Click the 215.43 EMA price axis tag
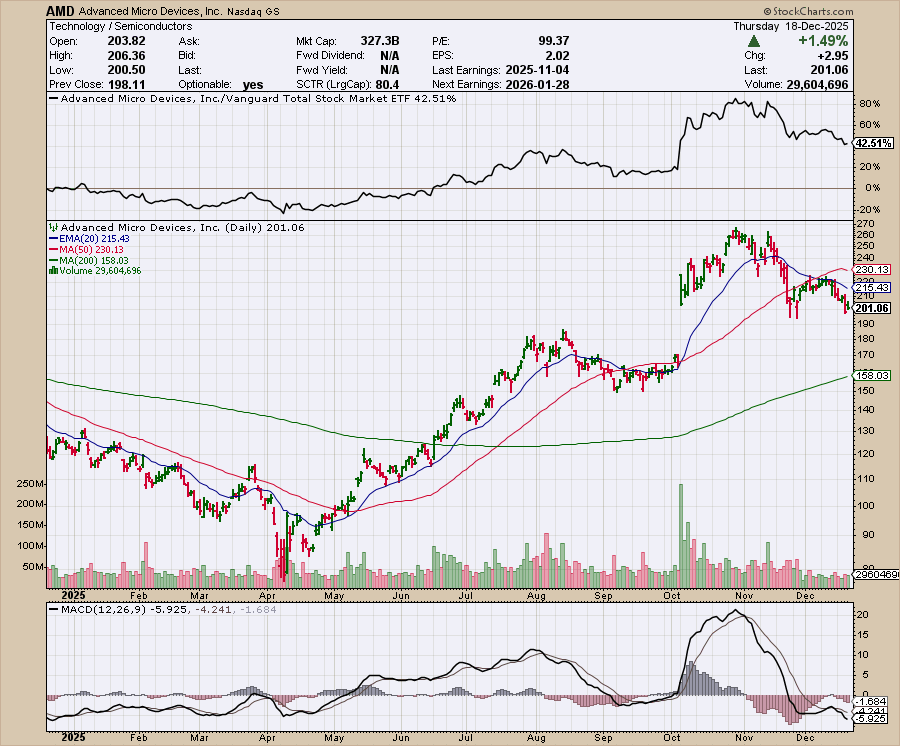The image size is (900, 746). [x=872, y=287]
